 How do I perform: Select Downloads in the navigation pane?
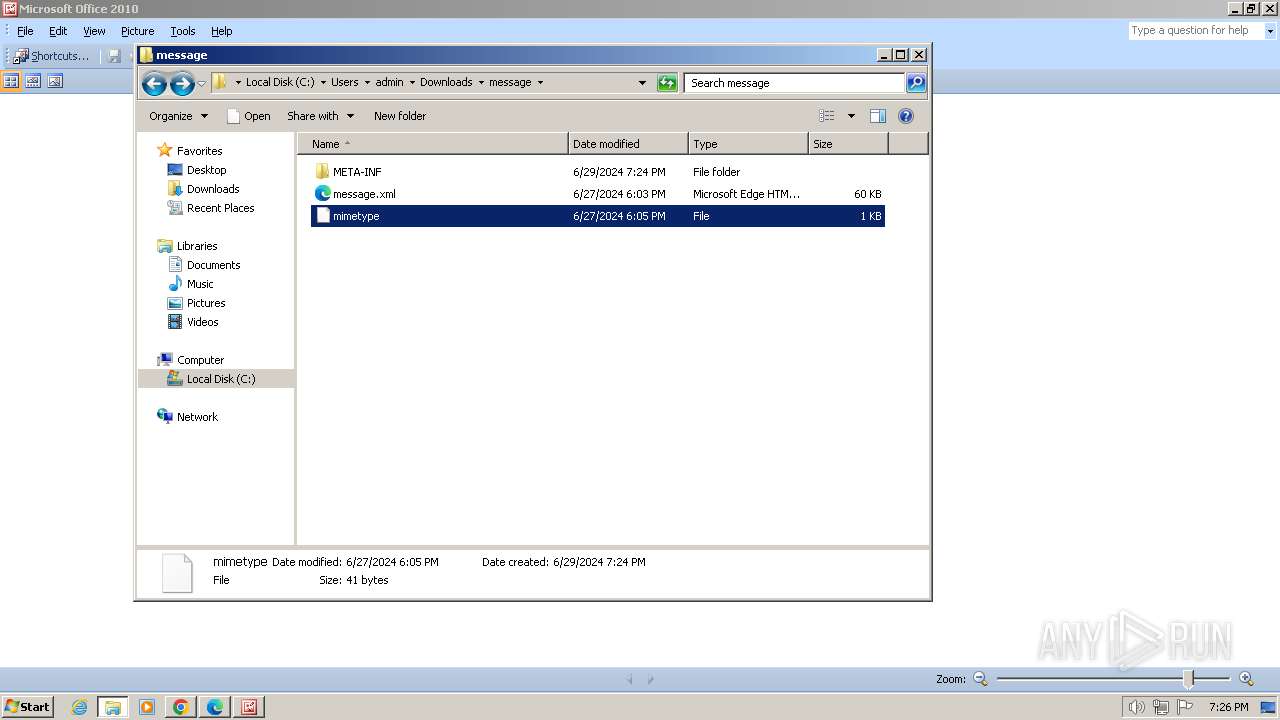[213, 189]
